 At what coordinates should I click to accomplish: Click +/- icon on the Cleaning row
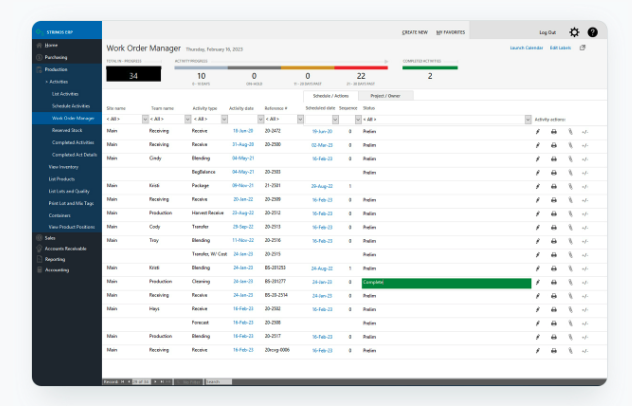(x=585, y=283)
